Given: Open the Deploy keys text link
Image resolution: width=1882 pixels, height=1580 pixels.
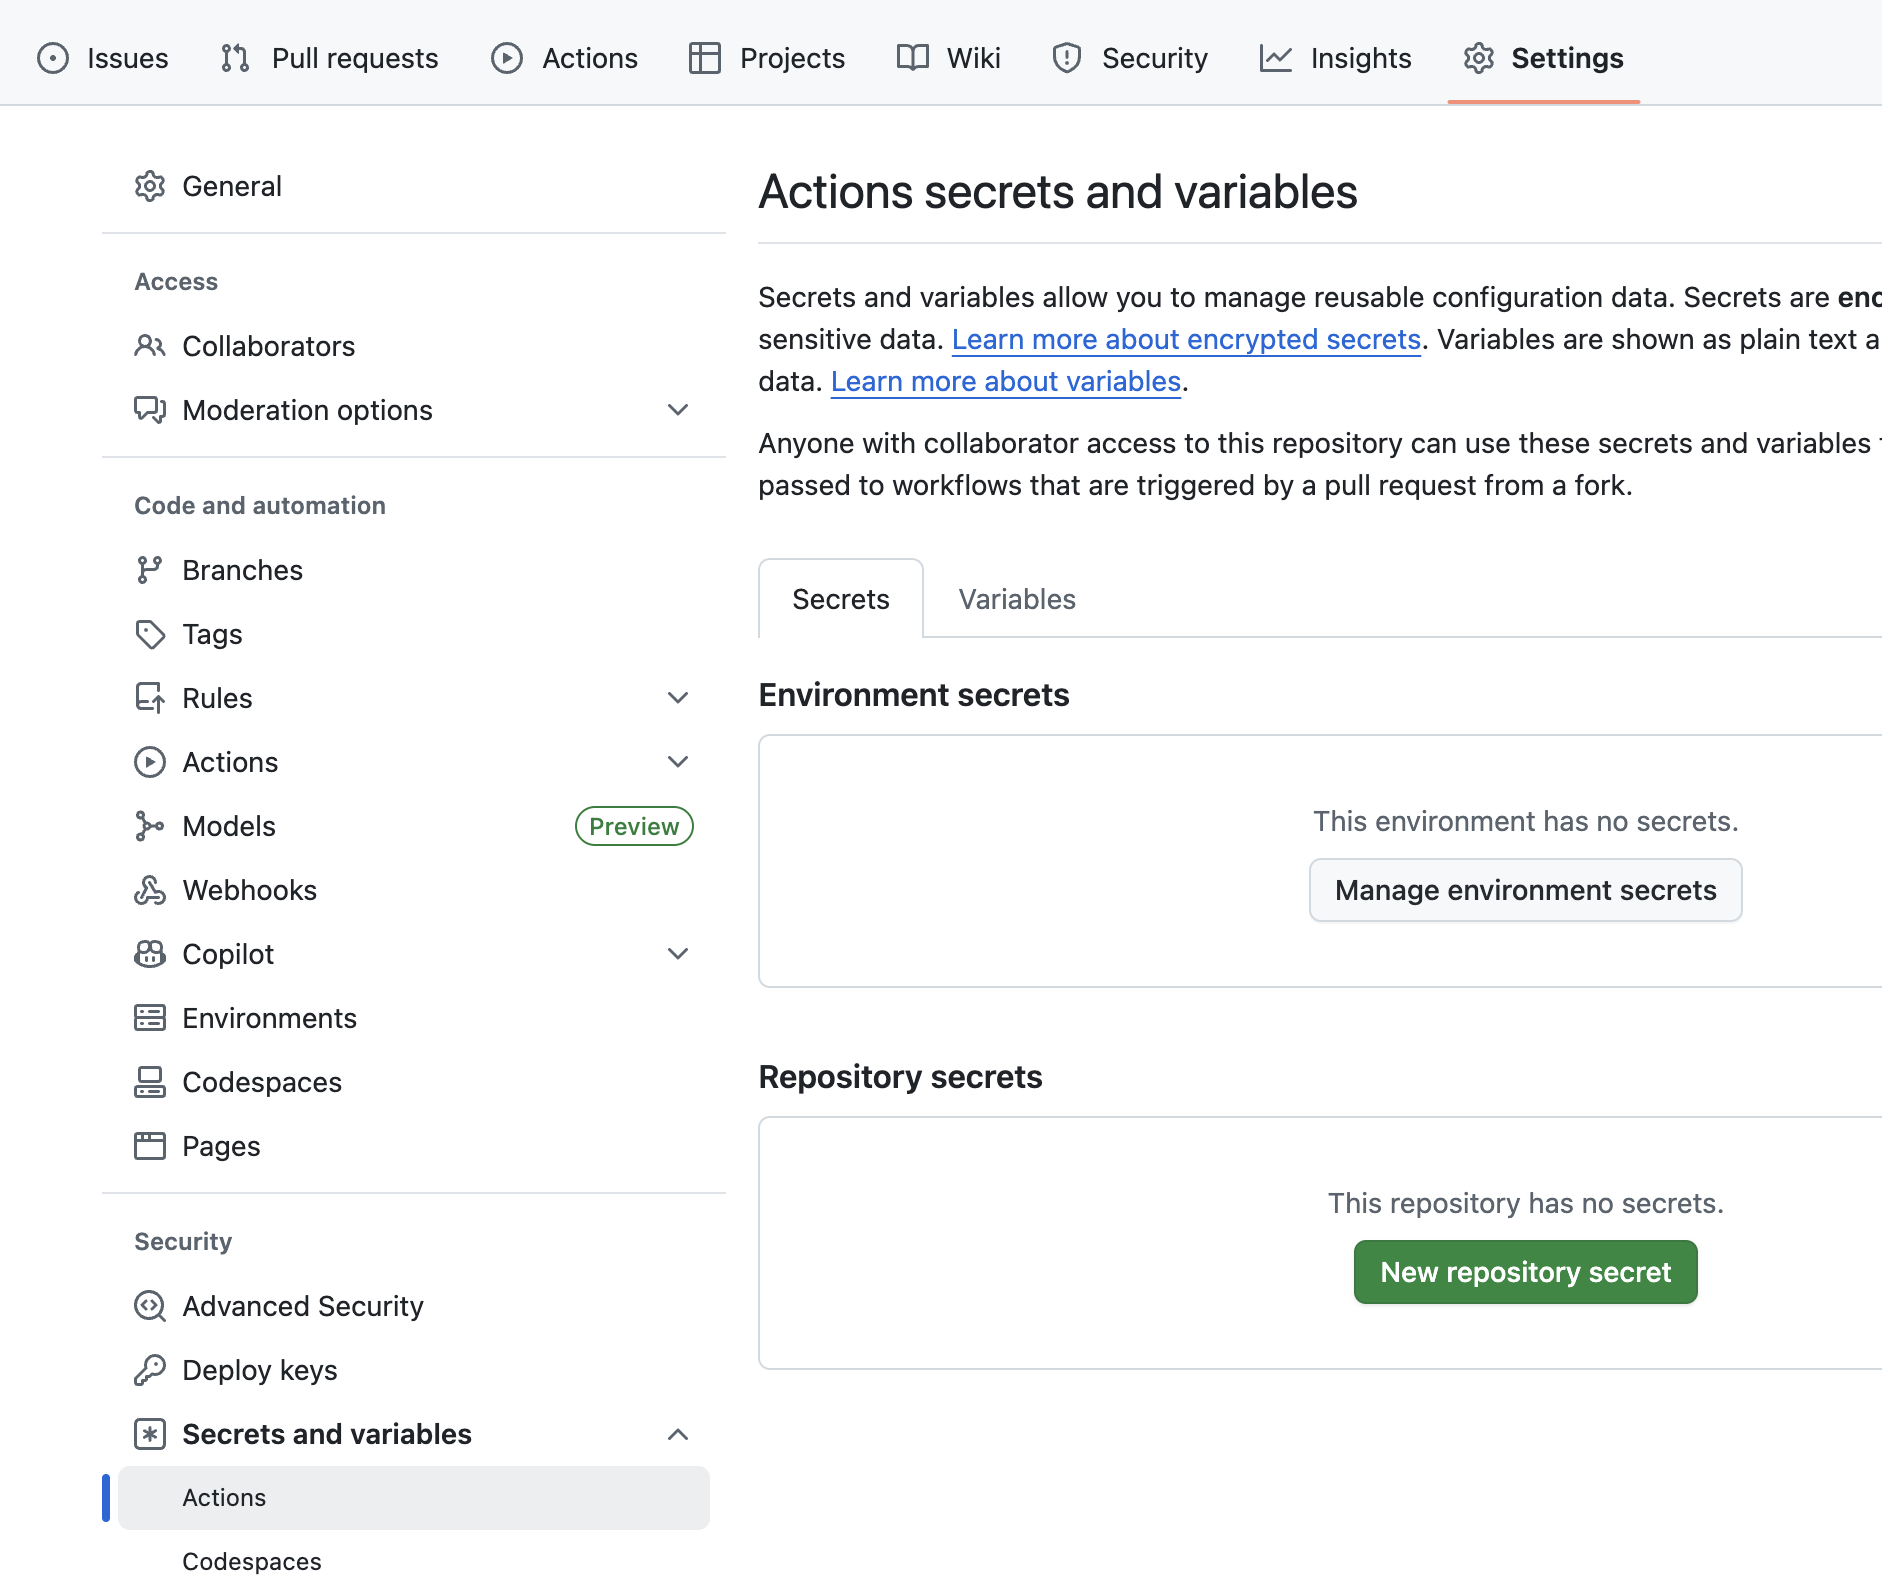Looking at the screenshot, I should (x=260, y=1370).
